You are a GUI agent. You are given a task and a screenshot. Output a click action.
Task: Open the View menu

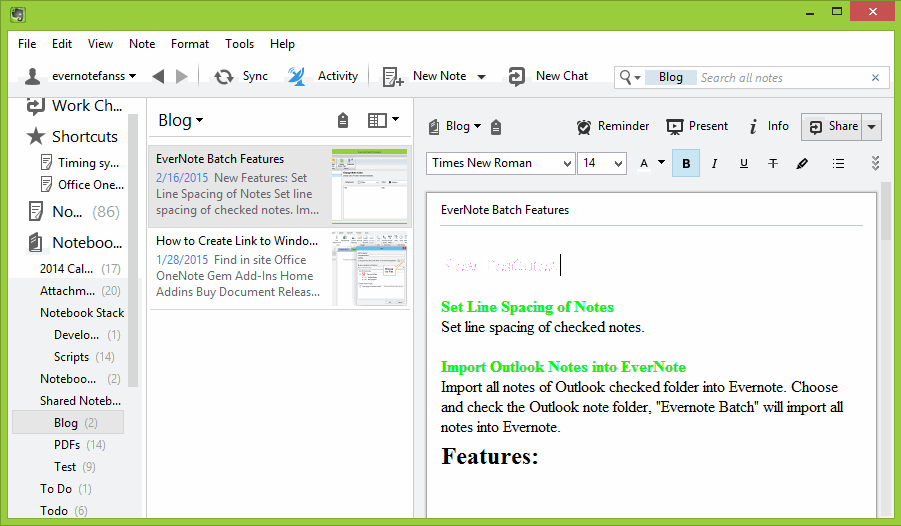[100, 44]
